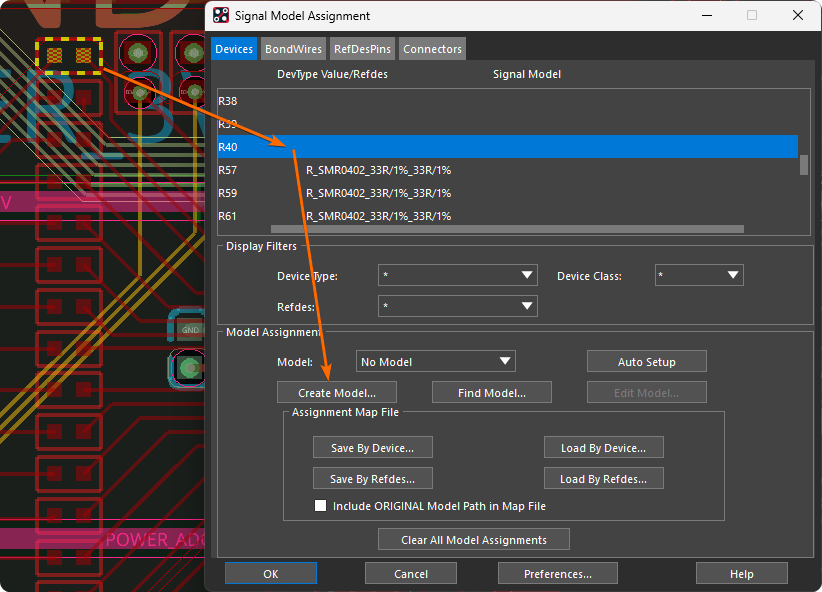
Task: Switch to the BondWires tab
Action: [x=295, y=49]
